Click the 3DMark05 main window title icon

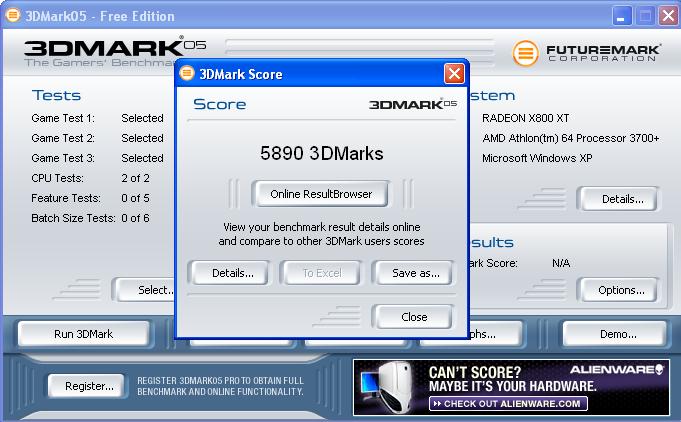(13, 16)
